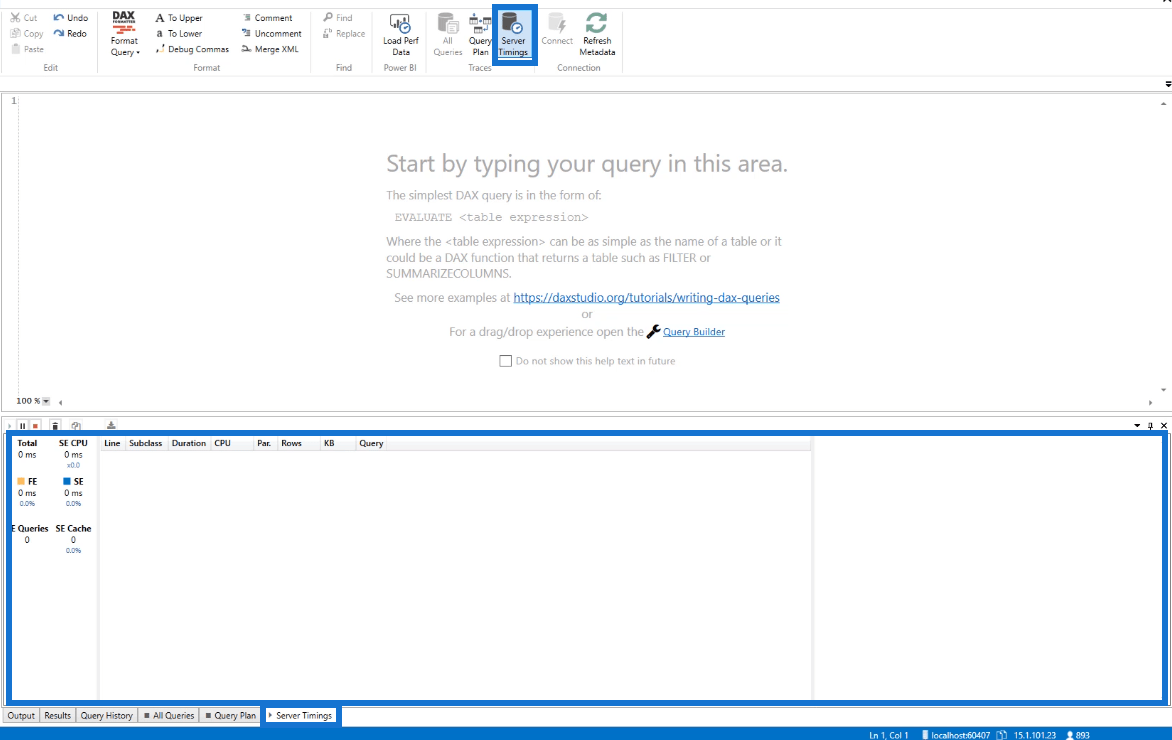Comment the selected lines
Viewport: 1172px width, 740px height.
click(267, 17)
